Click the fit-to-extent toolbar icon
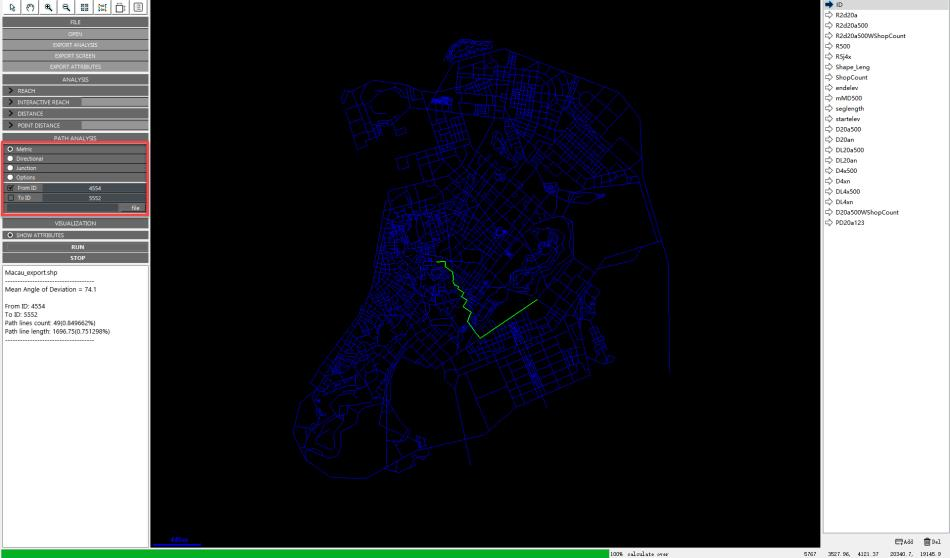 102,7
